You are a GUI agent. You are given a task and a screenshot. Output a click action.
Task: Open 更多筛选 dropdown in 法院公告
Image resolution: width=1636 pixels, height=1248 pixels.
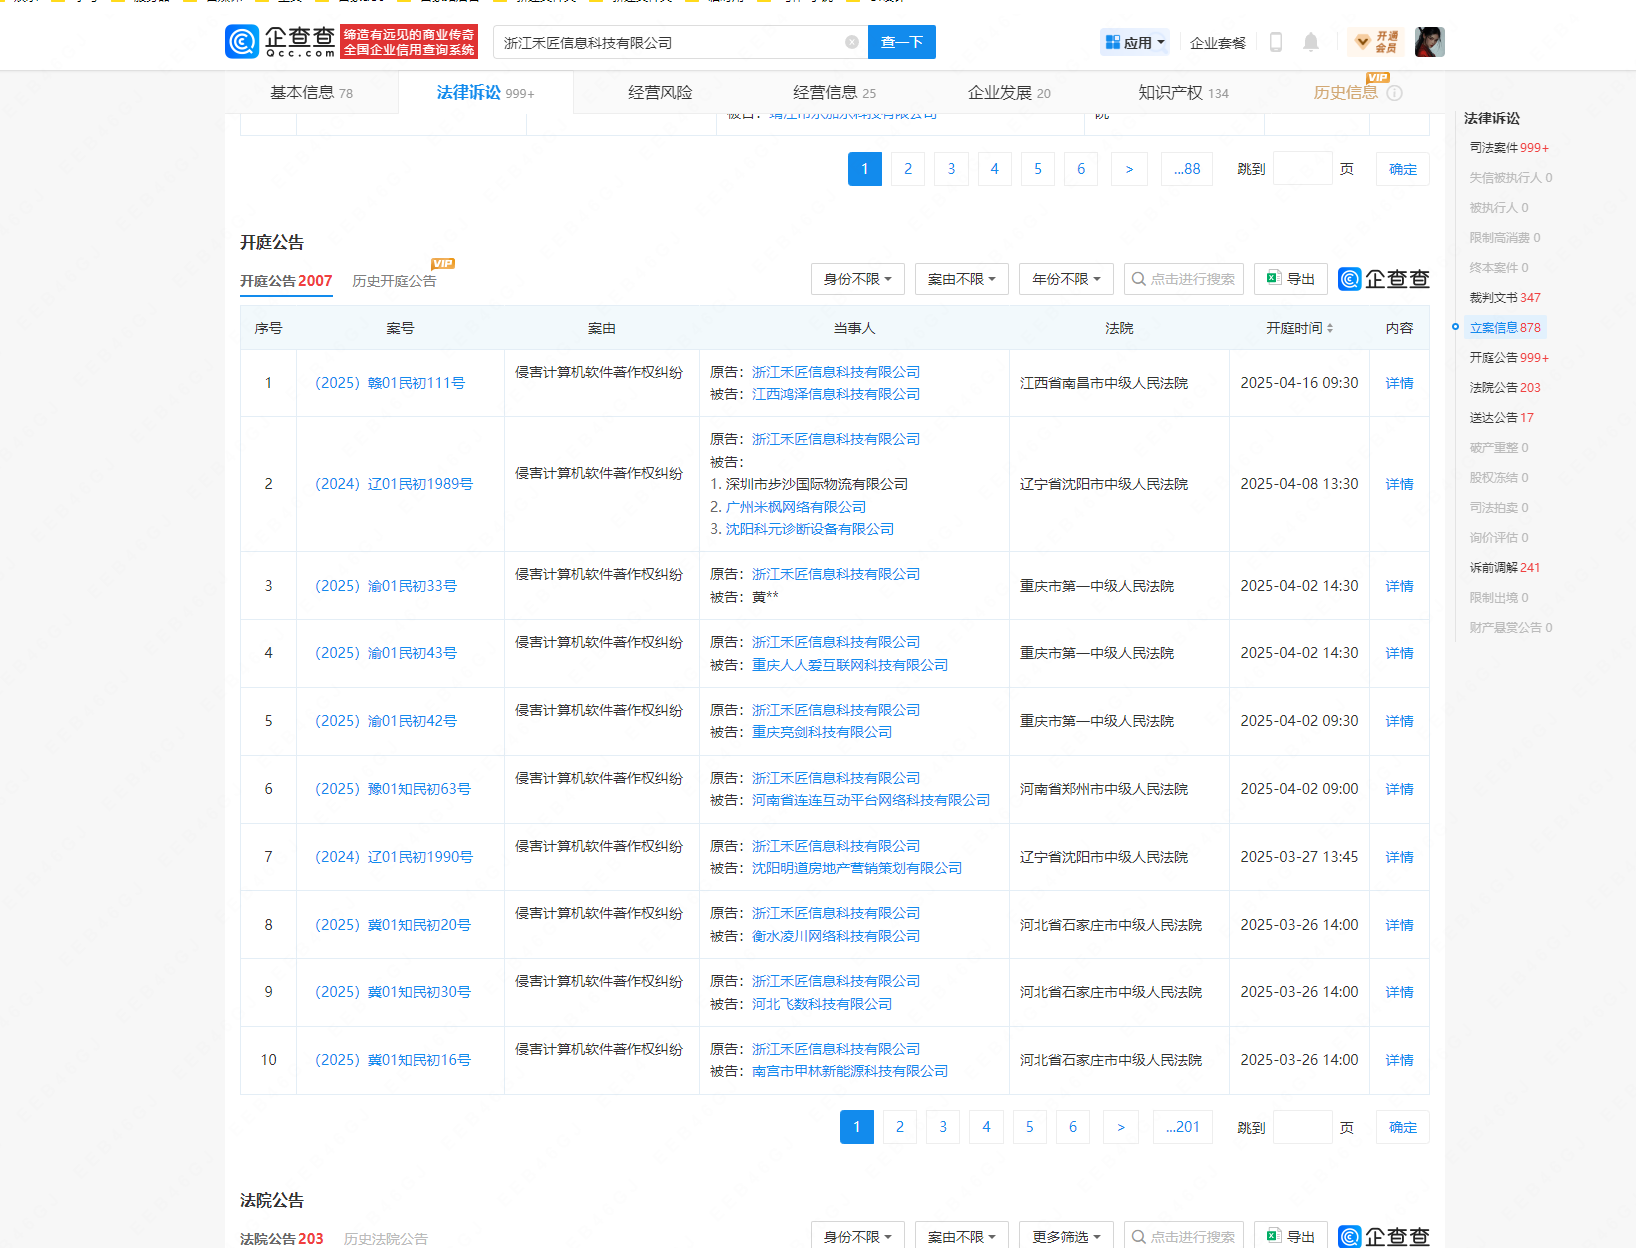coord(1066,1236)
